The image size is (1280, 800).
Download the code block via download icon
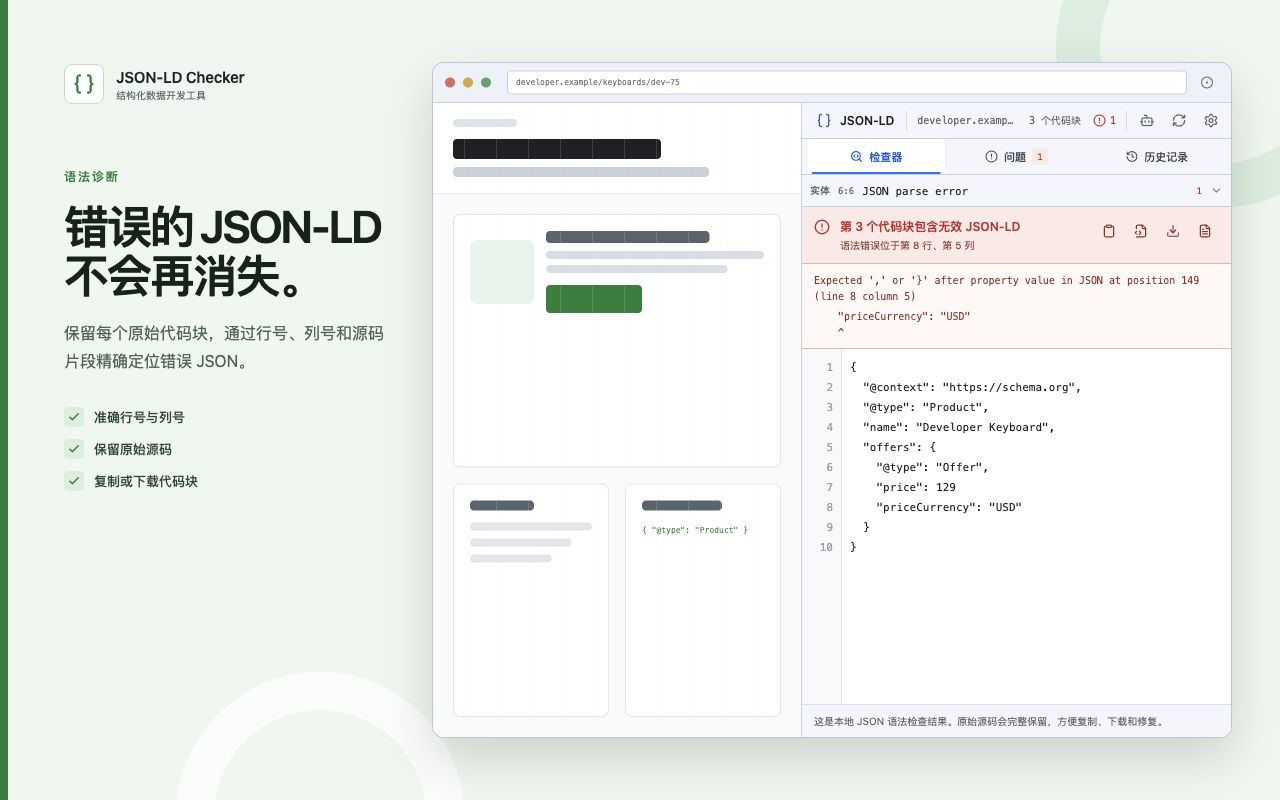1173,231
